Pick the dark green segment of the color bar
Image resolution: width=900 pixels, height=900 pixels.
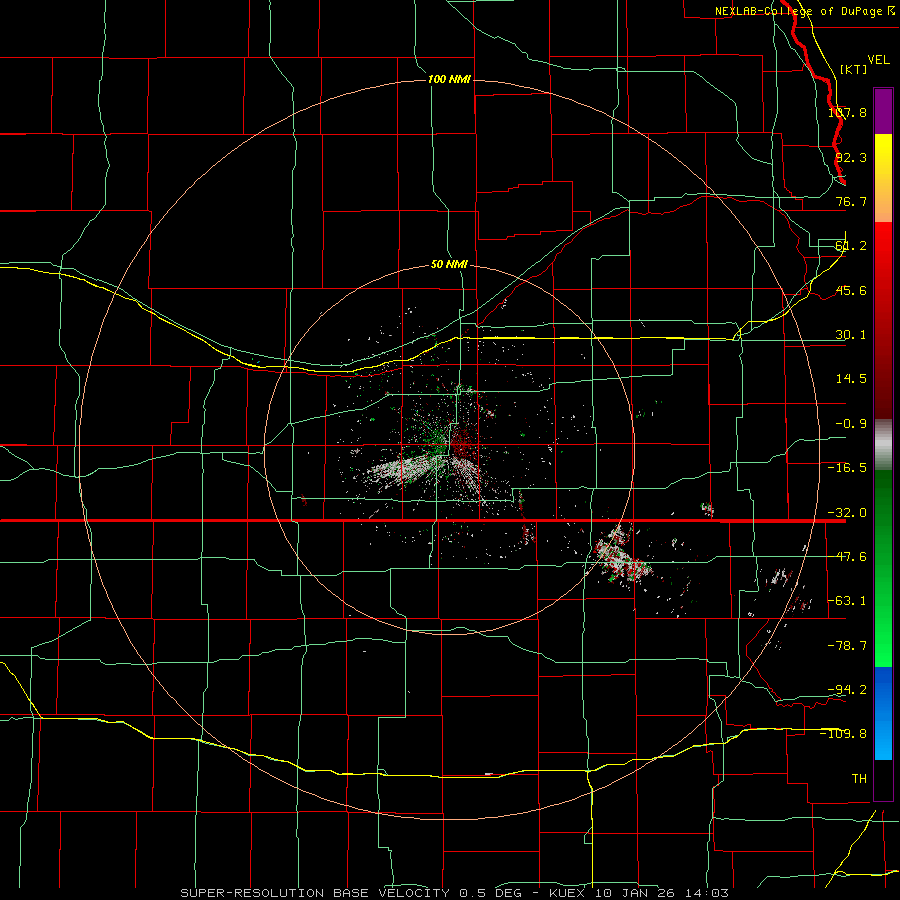point(883,505)
